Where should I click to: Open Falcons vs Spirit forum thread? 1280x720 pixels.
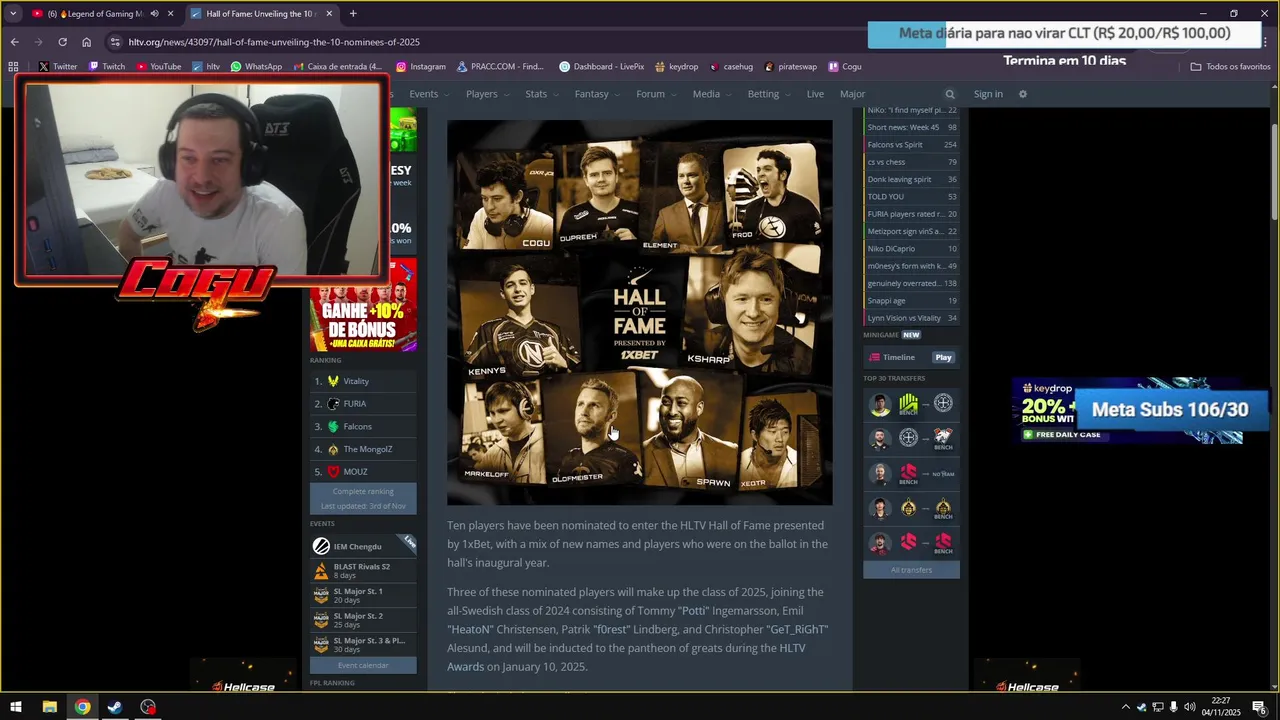pos(911,145)
